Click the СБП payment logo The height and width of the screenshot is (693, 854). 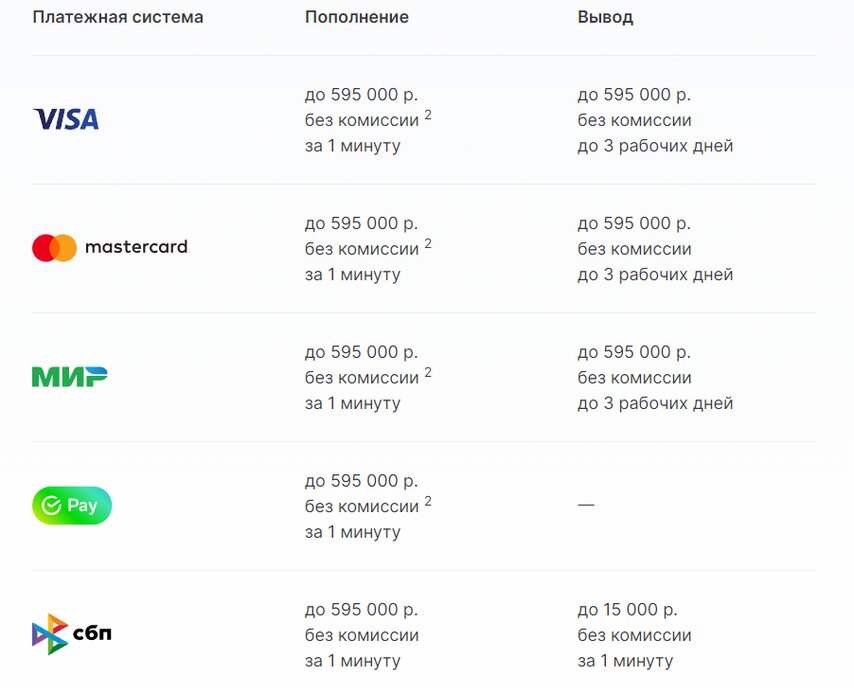71,634
